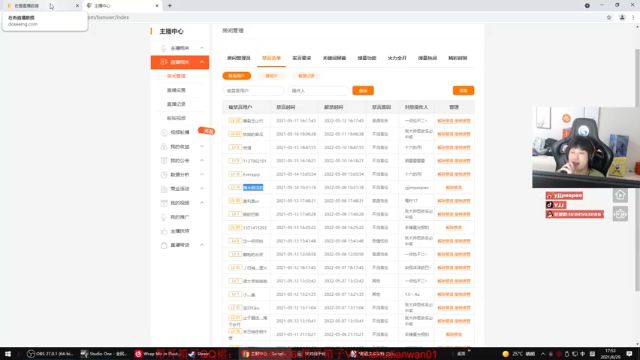The width and height of the screenshot is (640, 360).
Task: Switch to the 精彩时刻 tab
Action: click(458, 58)
